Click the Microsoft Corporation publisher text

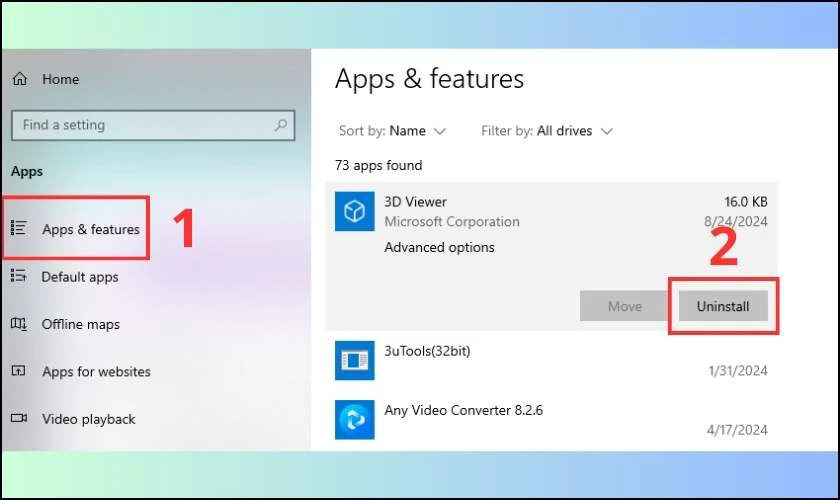(x=452, y=221)
